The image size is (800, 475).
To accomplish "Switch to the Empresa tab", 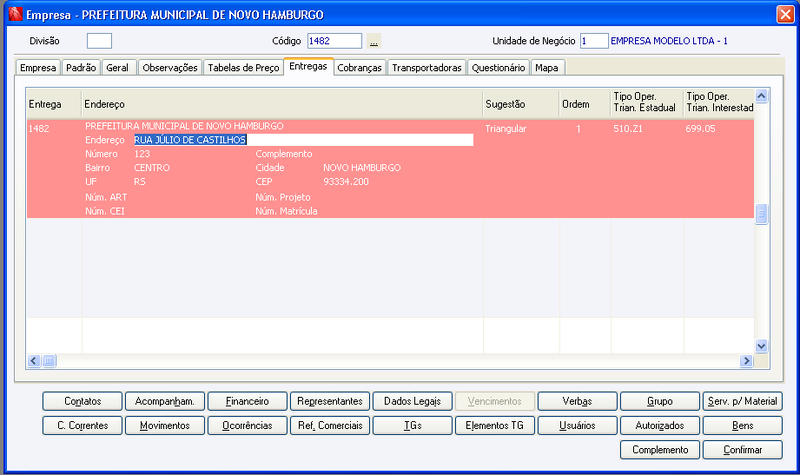I will (38, 67).
